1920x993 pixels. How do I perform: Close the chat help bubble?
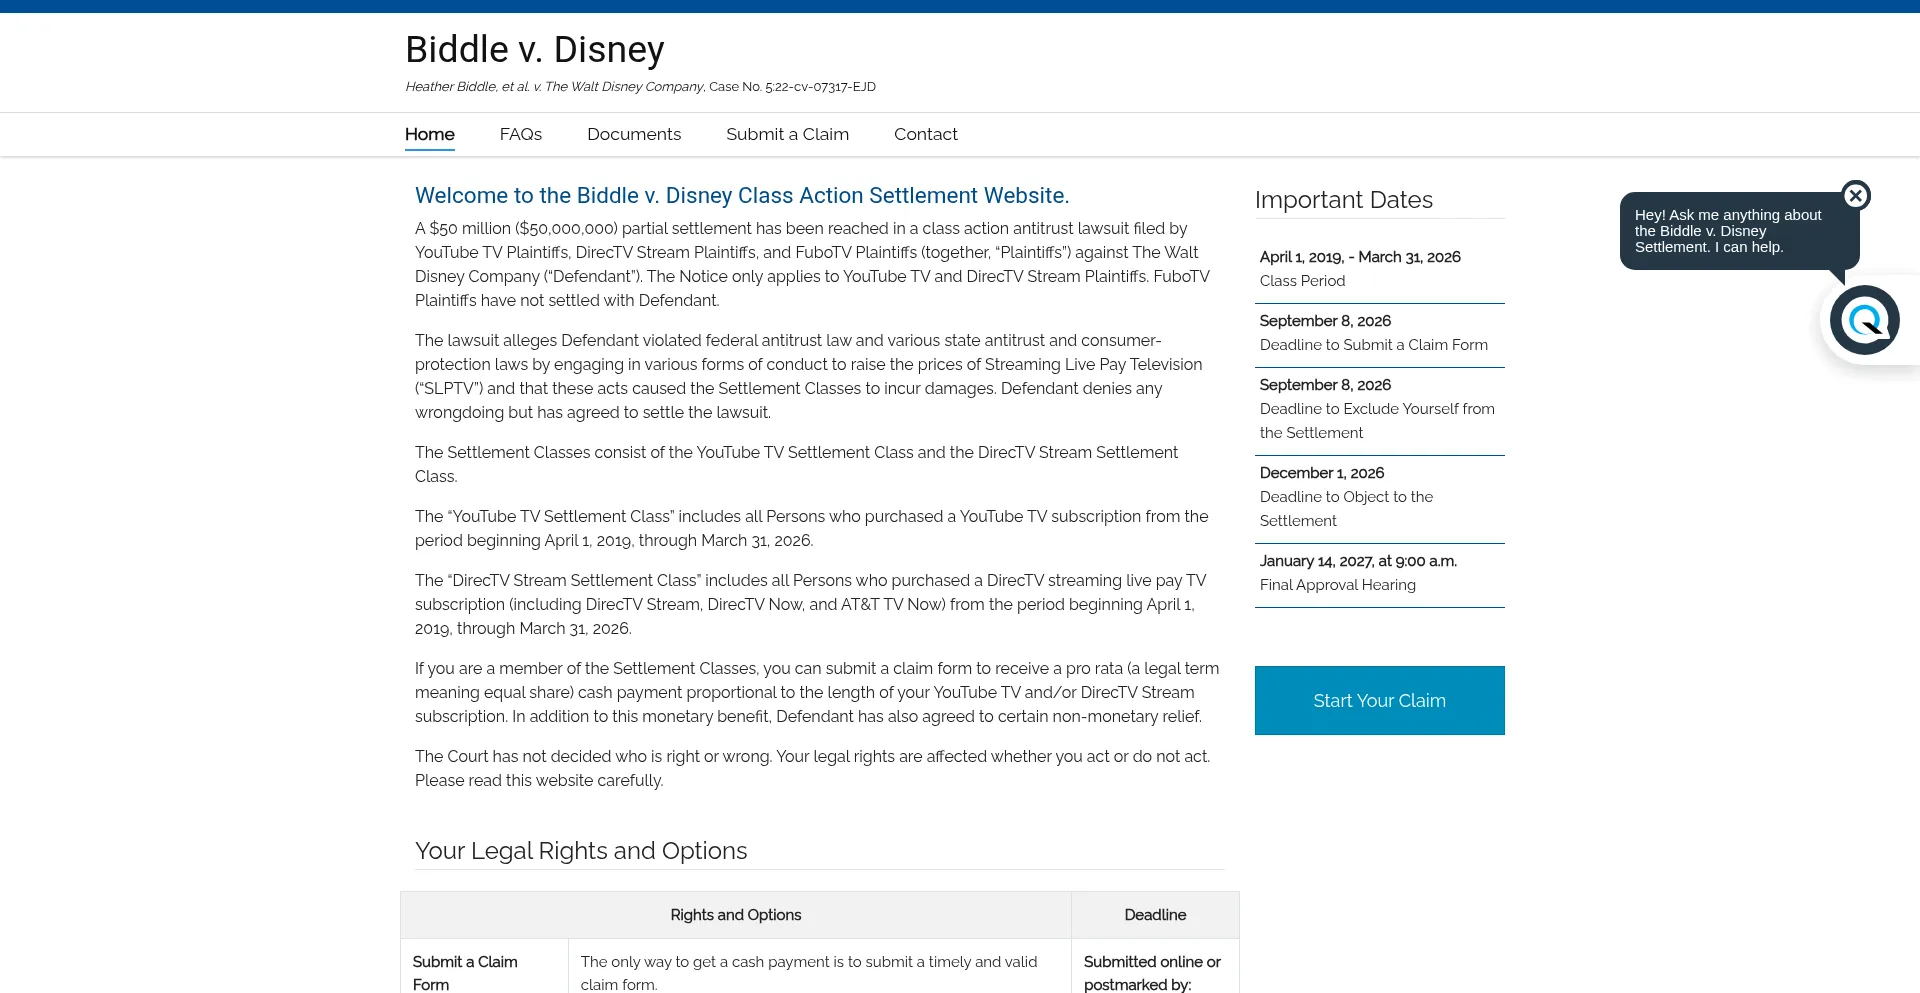pos(1856,195)
